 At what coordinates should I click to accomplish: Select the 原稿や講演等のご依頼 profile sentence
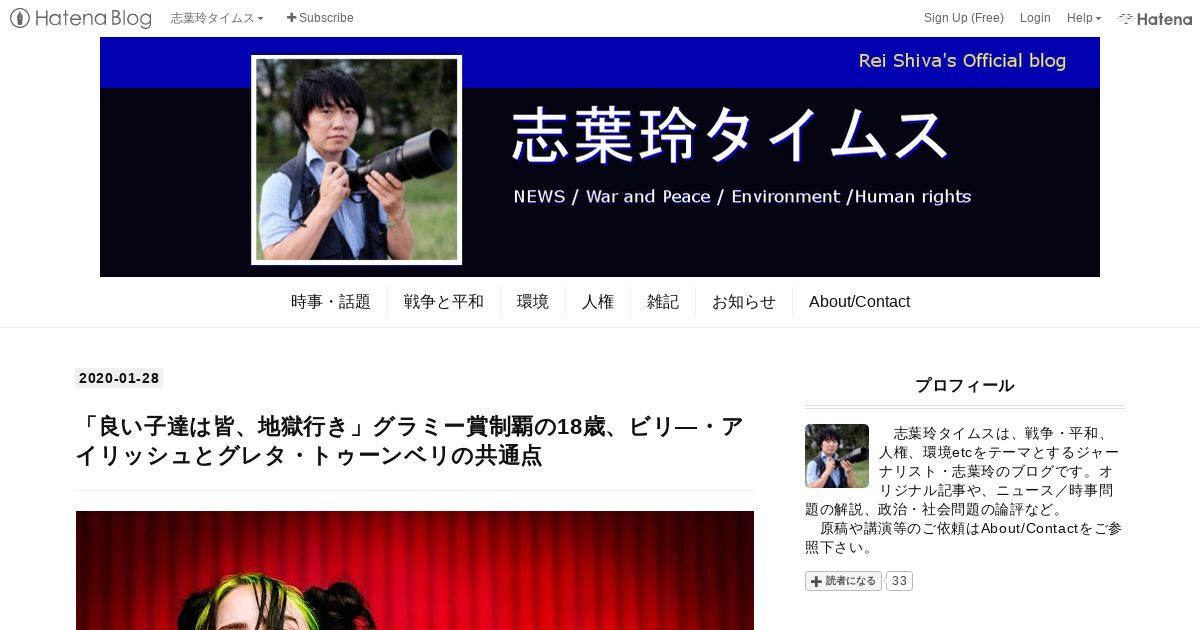tap(964, 538)
